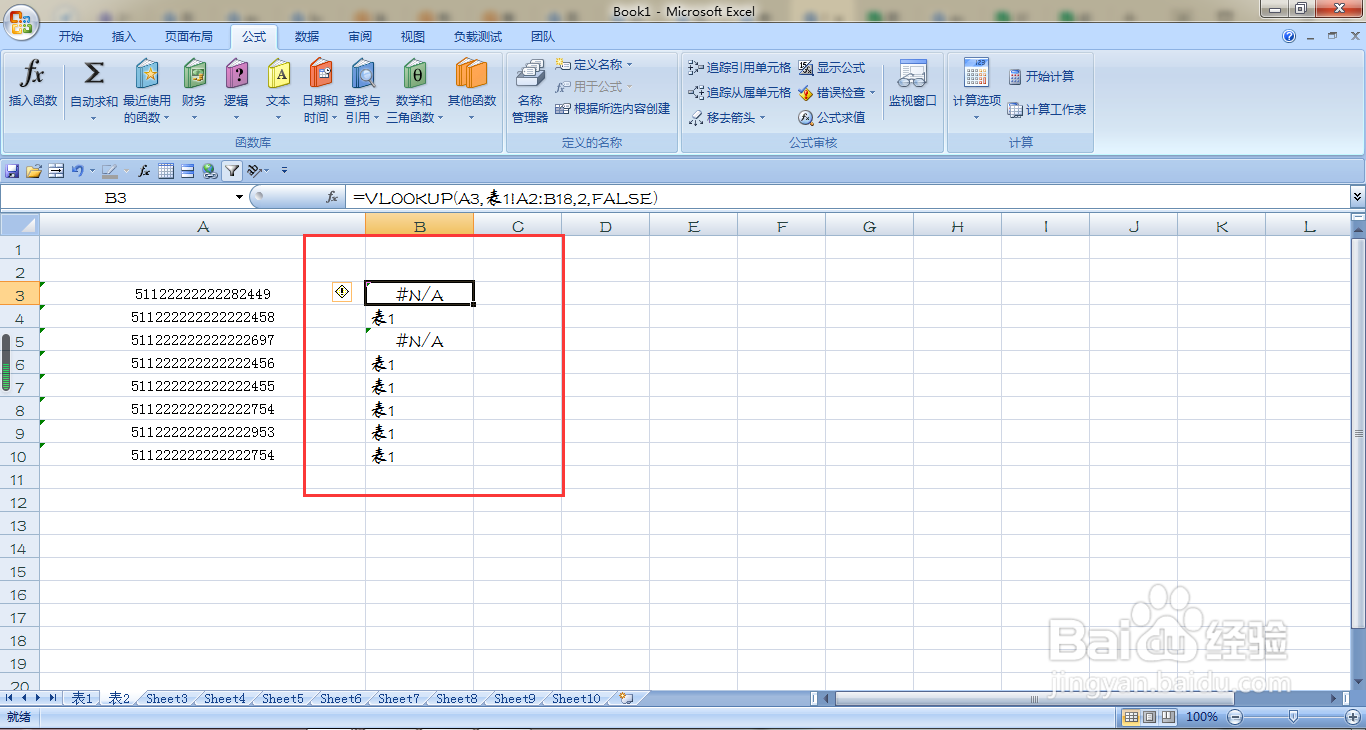Select cell A4 with 511222222222222458
Image resolution: width=1366 pixels, height=730 pixels.
(203, 317)
